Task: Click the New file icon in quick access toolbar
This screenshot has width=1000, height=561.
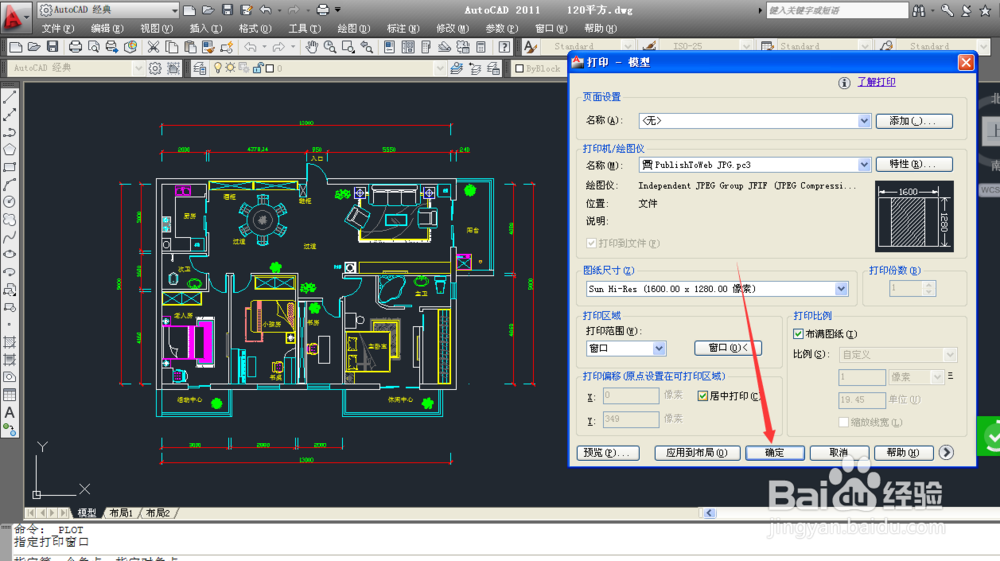Action: 189,10
